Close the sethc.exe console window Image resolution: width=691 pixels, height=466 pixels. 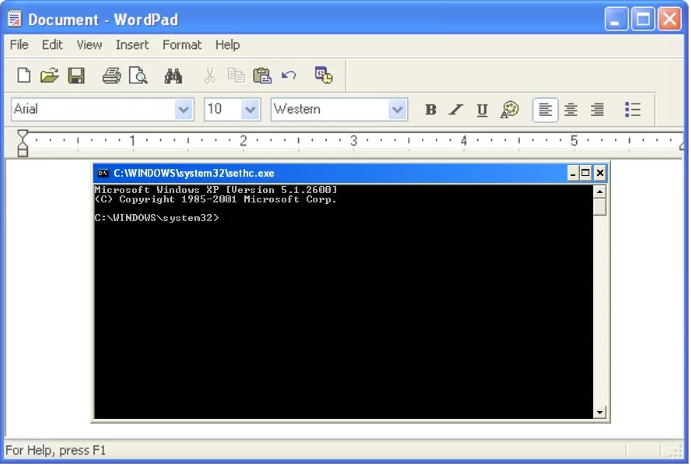599,173
